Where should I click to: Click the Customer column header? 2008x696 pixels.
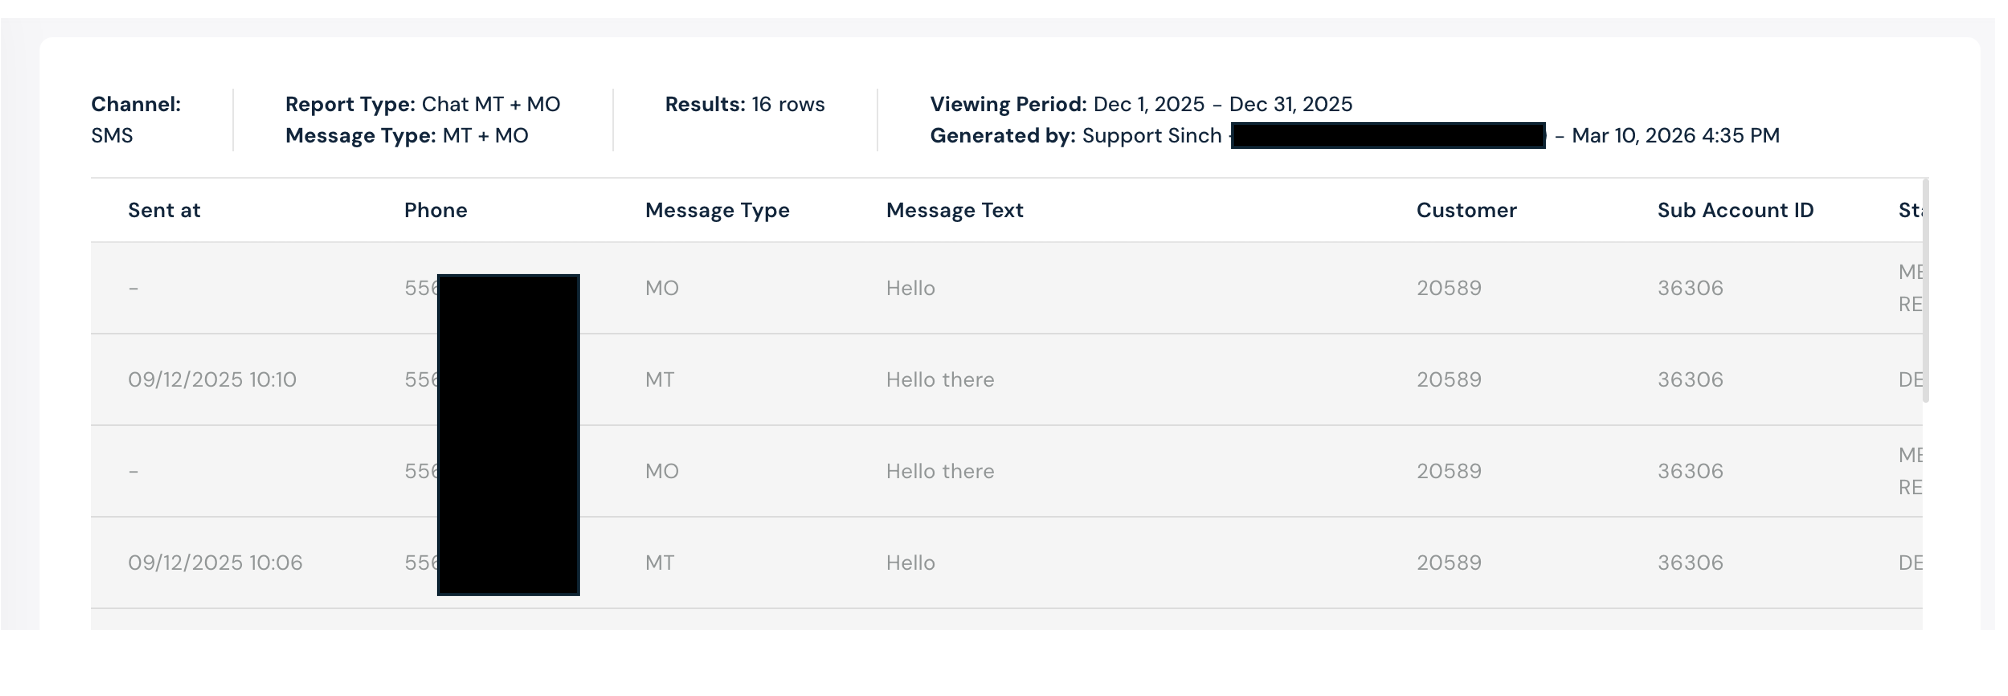point(1466,210)
